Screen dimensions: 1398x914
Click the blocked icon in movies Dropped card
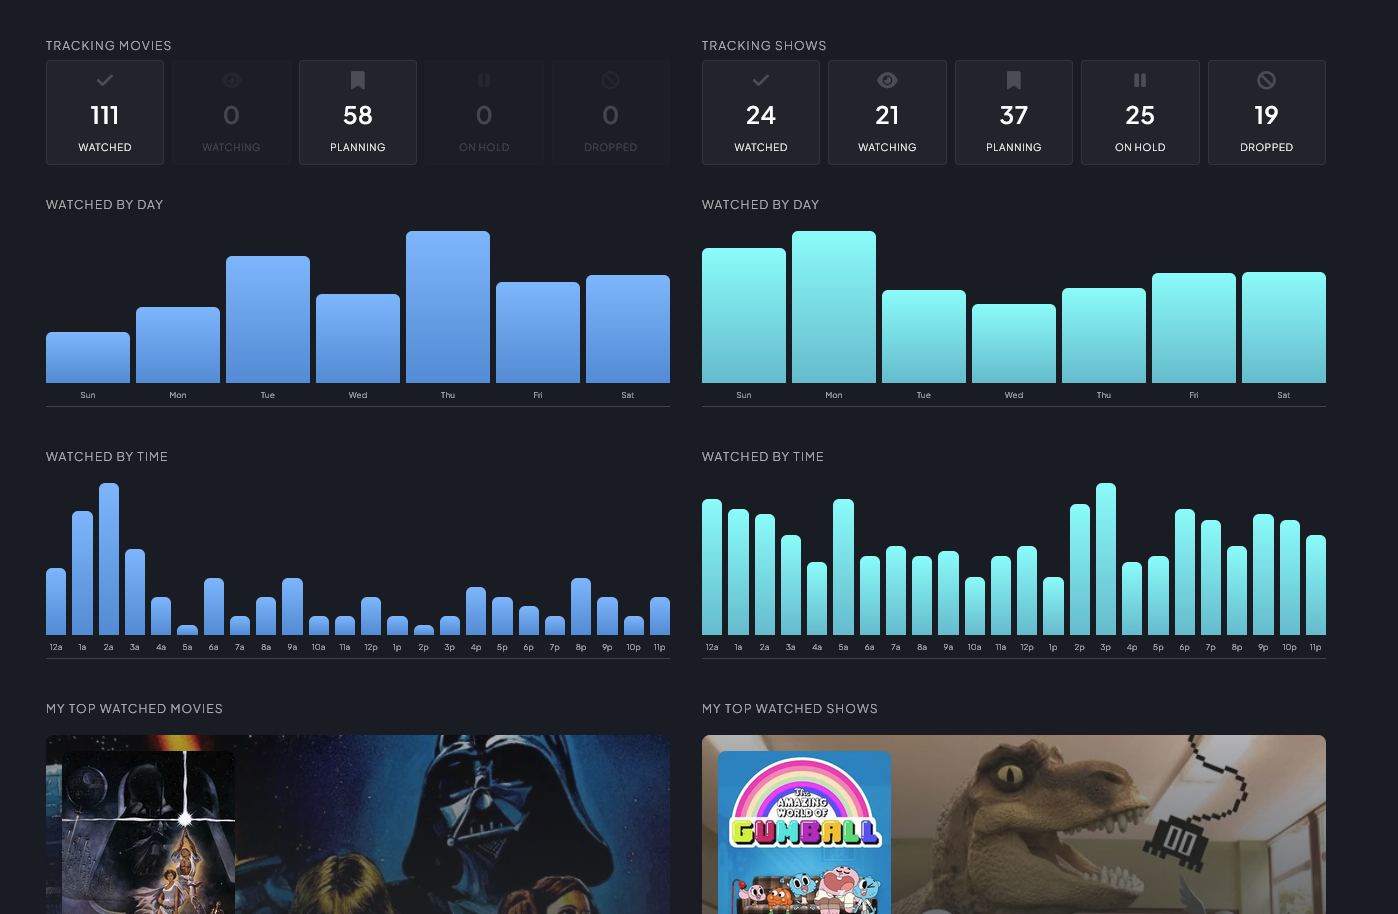click(x=611, y=80)
